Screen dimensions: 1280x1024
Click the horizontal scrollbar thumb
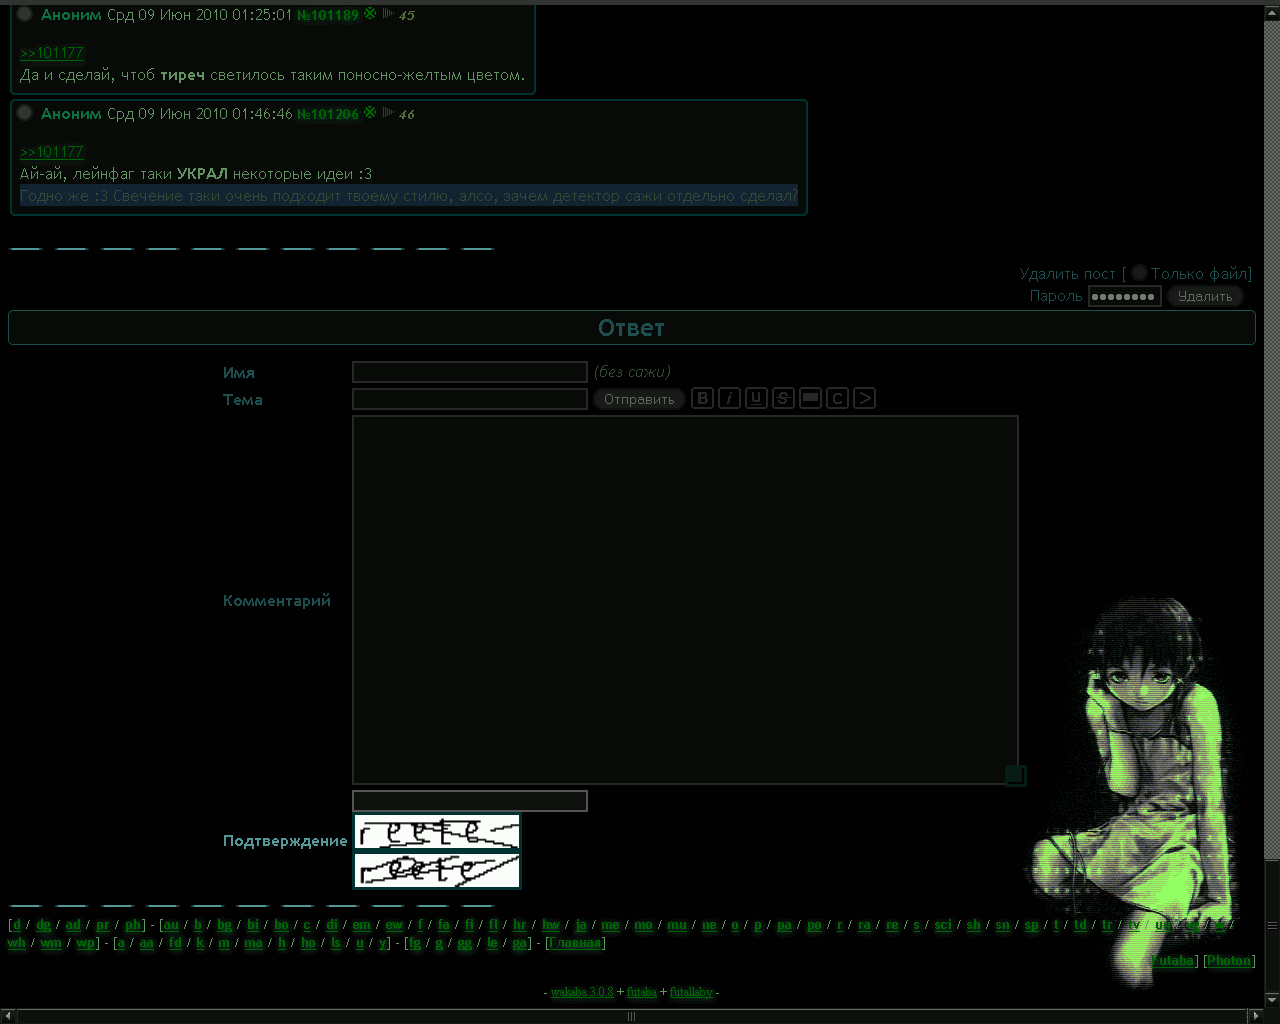pos(631,1016)
